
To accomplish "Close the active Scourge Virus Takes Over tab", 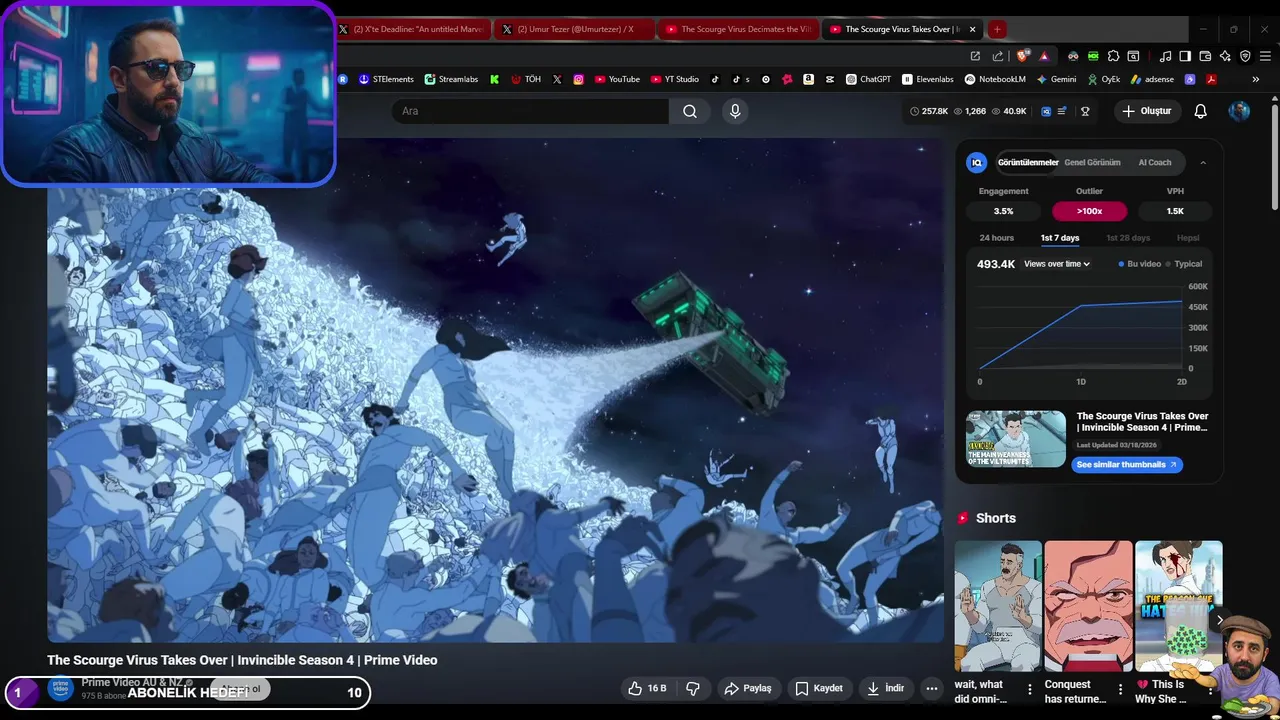I will click(972, 29).
